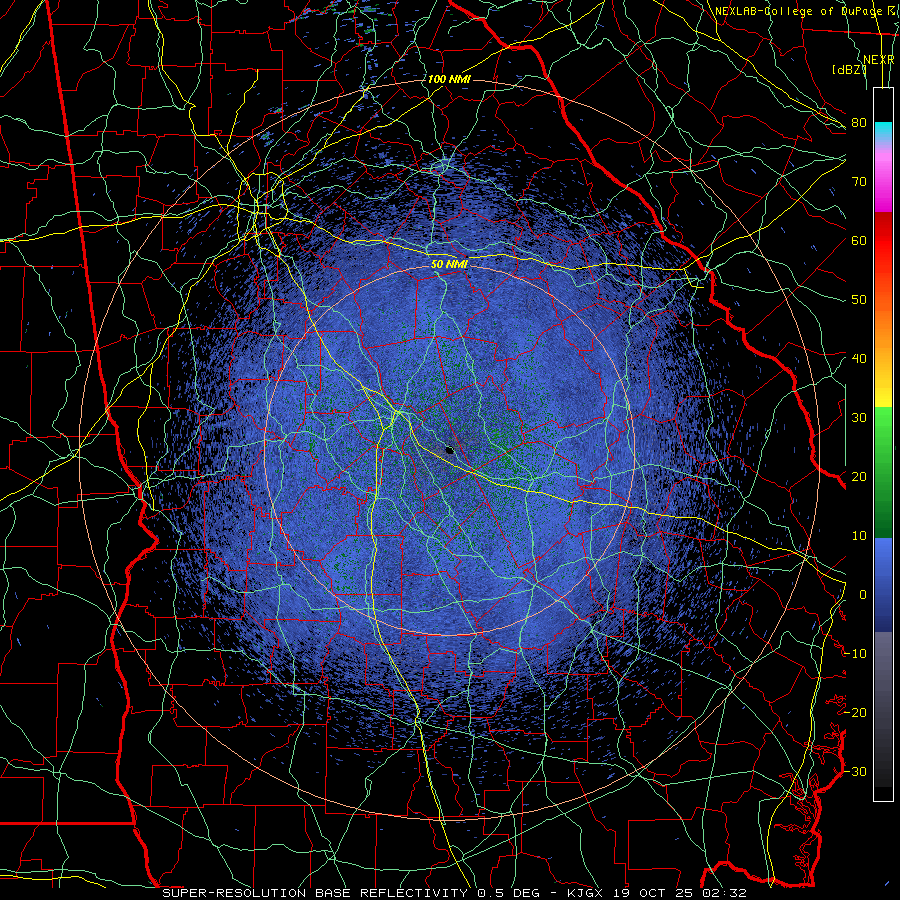Click the "-30" value on the dBZ scale

pos(855,771)
